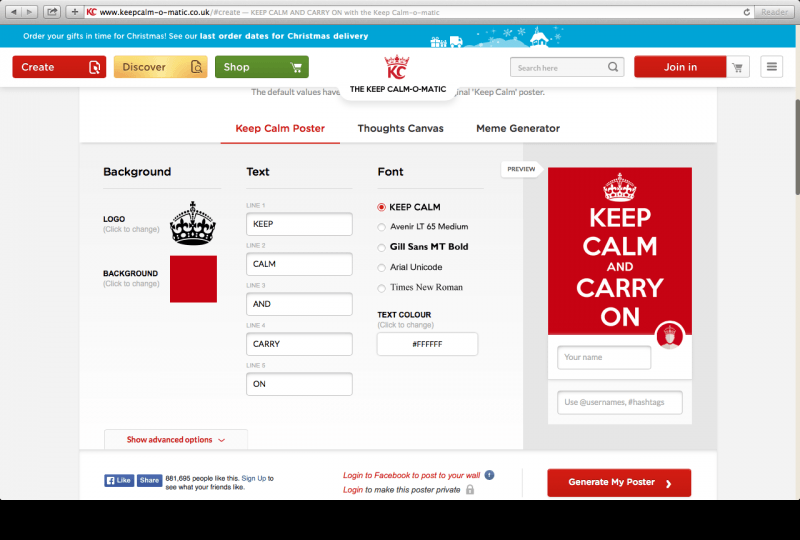Click the PREVIEW label tag

click(521, 169)
